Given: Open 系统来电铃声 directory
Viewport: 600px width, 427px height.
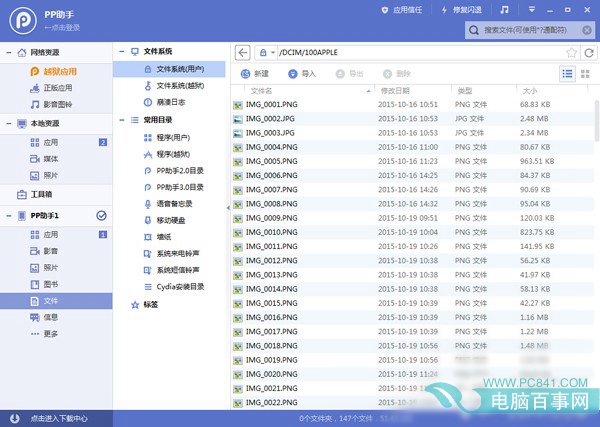Looking at the screenshot, I should [x=169, y=254].
